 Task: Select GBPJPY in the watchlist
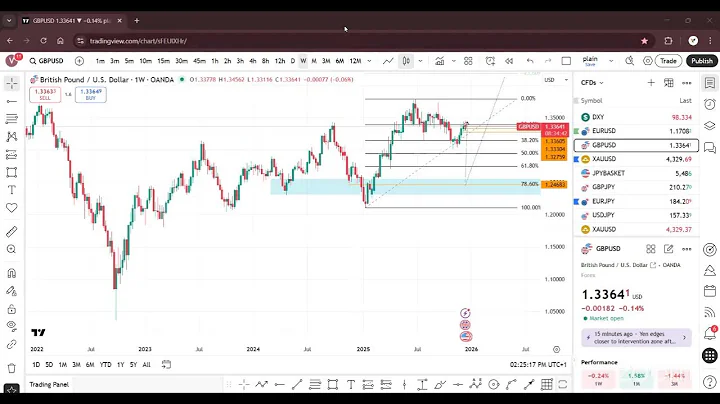[x=636, y=187]
